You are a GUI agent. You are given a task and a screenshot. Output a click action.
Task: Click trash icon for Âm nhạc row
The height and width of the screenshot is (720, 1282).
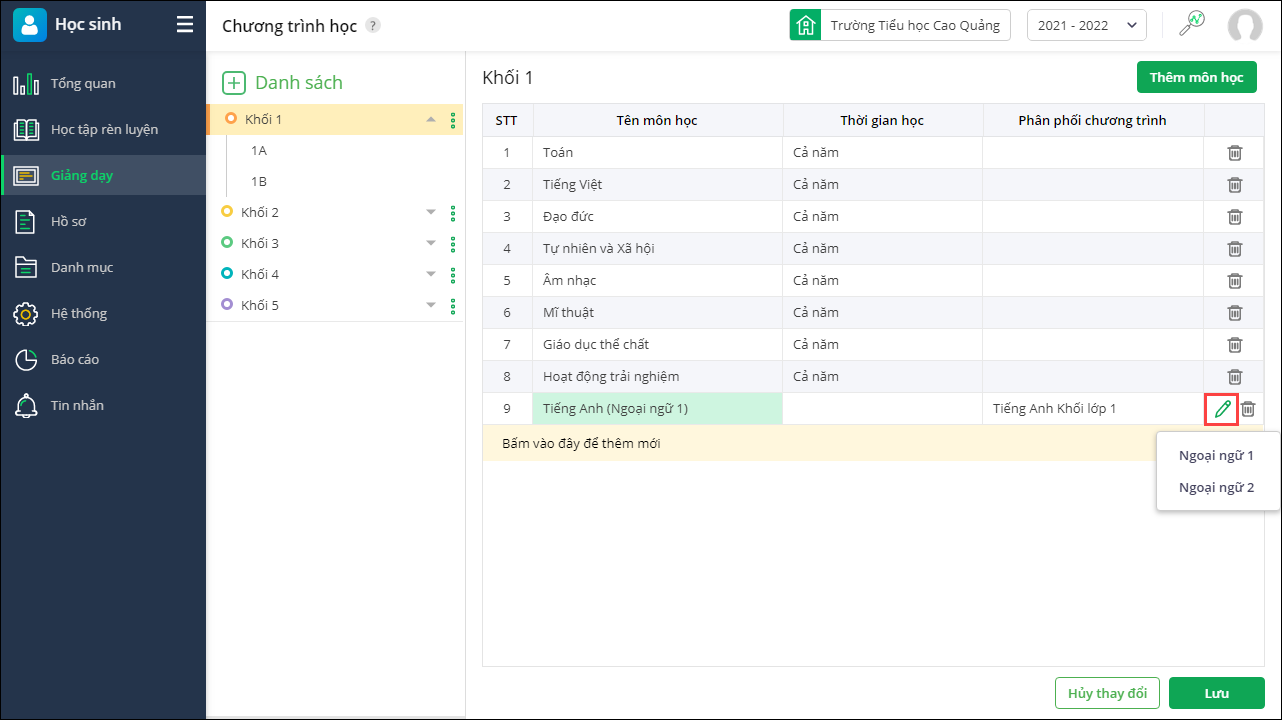click(1235, 281)
